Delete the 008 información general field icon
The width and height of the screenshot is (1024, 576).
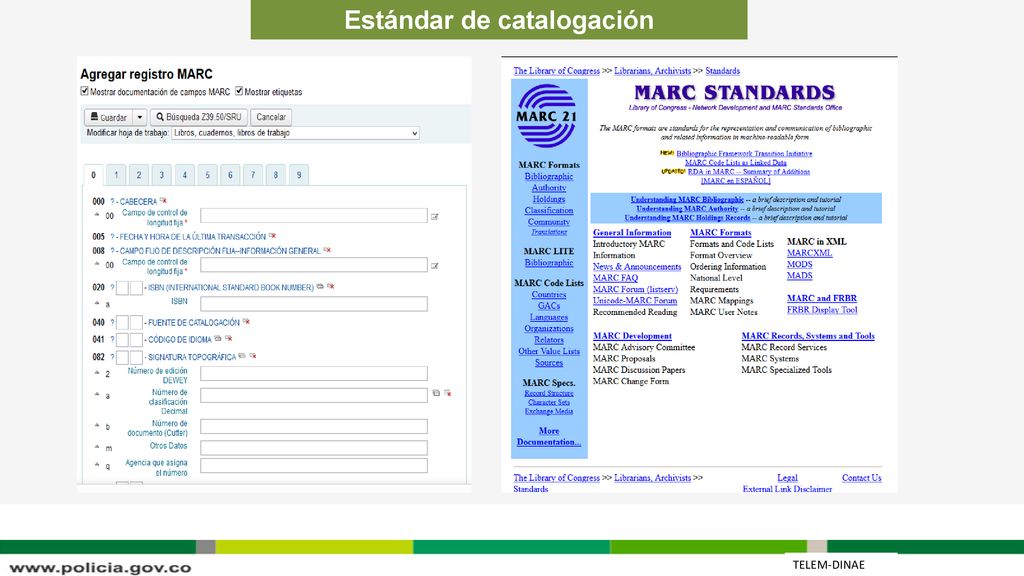(x=327, y=250)
